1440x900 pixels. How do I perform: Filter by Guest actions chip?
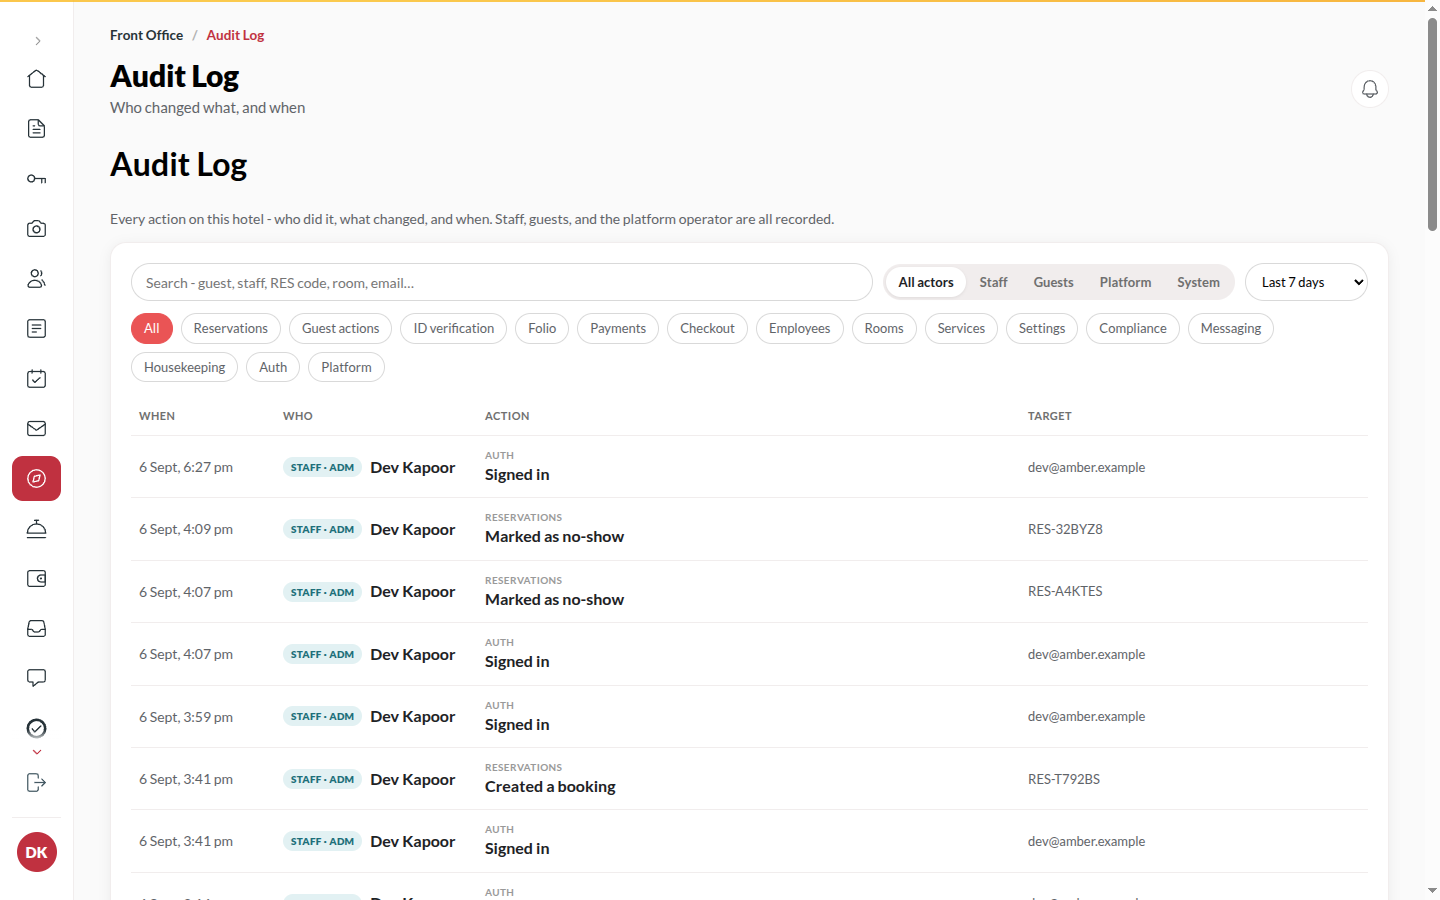pyautogui.click(x=341, y=328)
